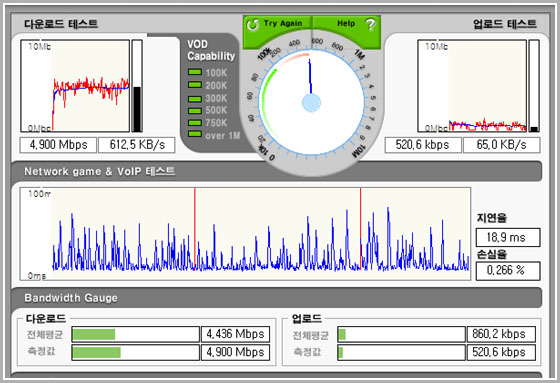Click the first red spike marker in latency graph

[195, 228]
